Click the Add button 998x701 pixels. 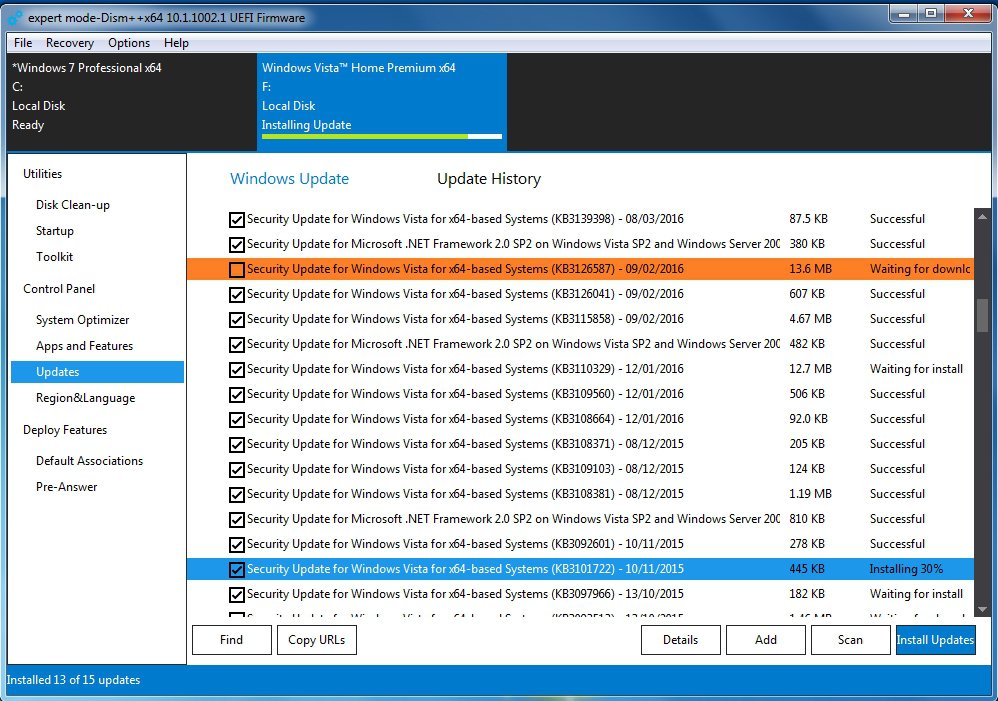coord(766,640)
